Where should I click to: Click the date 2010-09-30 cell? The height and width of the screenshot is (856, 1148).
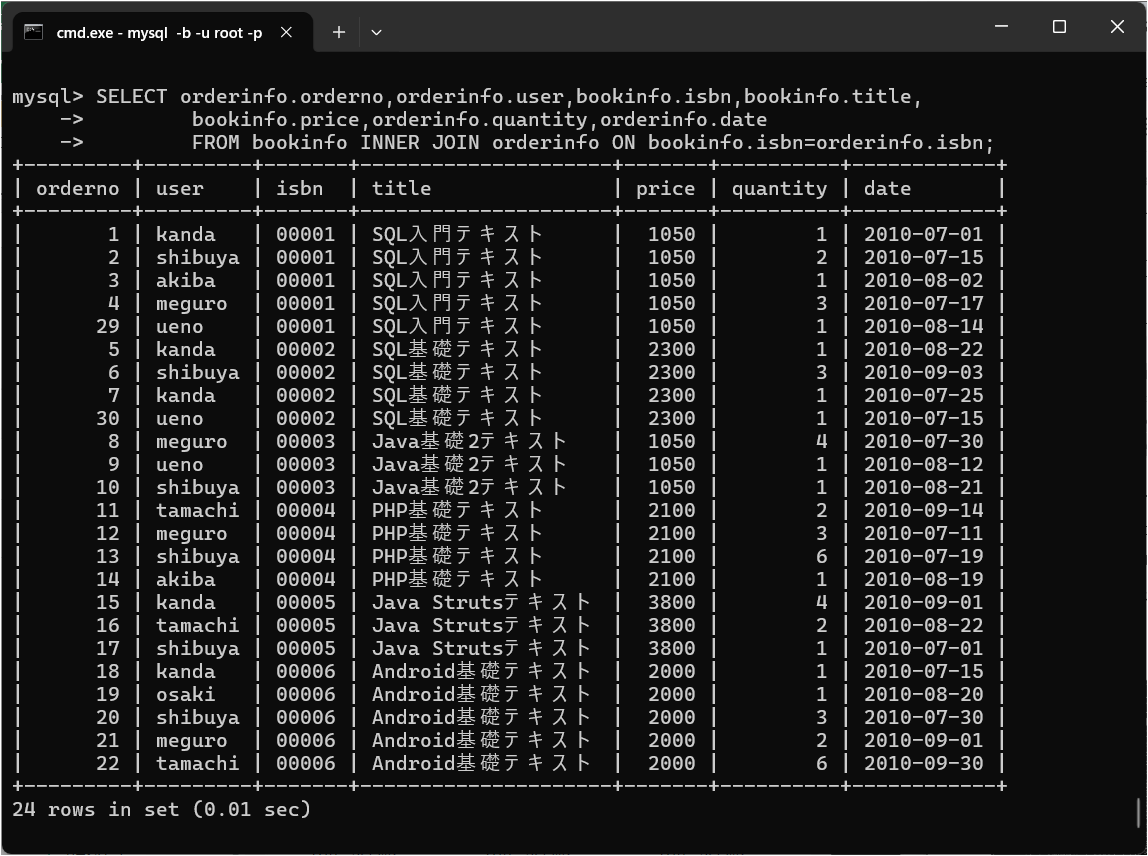923,763
